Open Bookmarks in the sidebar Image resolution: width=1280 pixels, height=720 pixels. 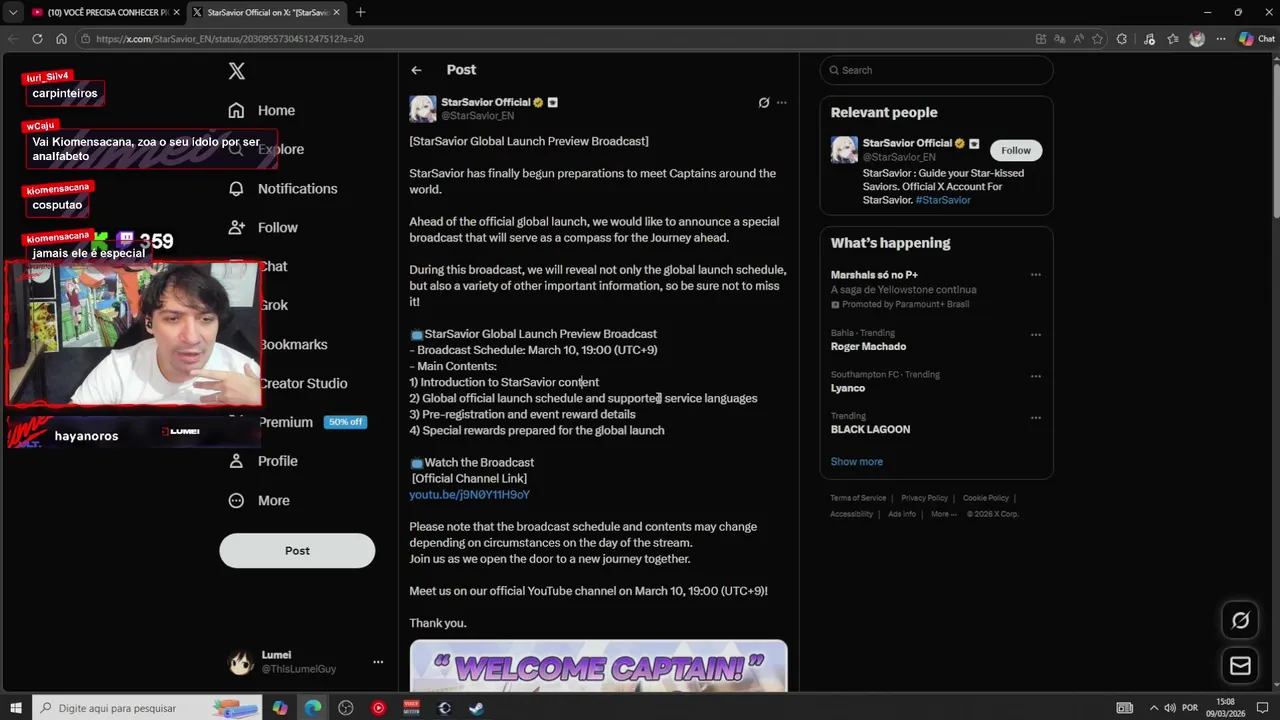(x=293, y=344)
